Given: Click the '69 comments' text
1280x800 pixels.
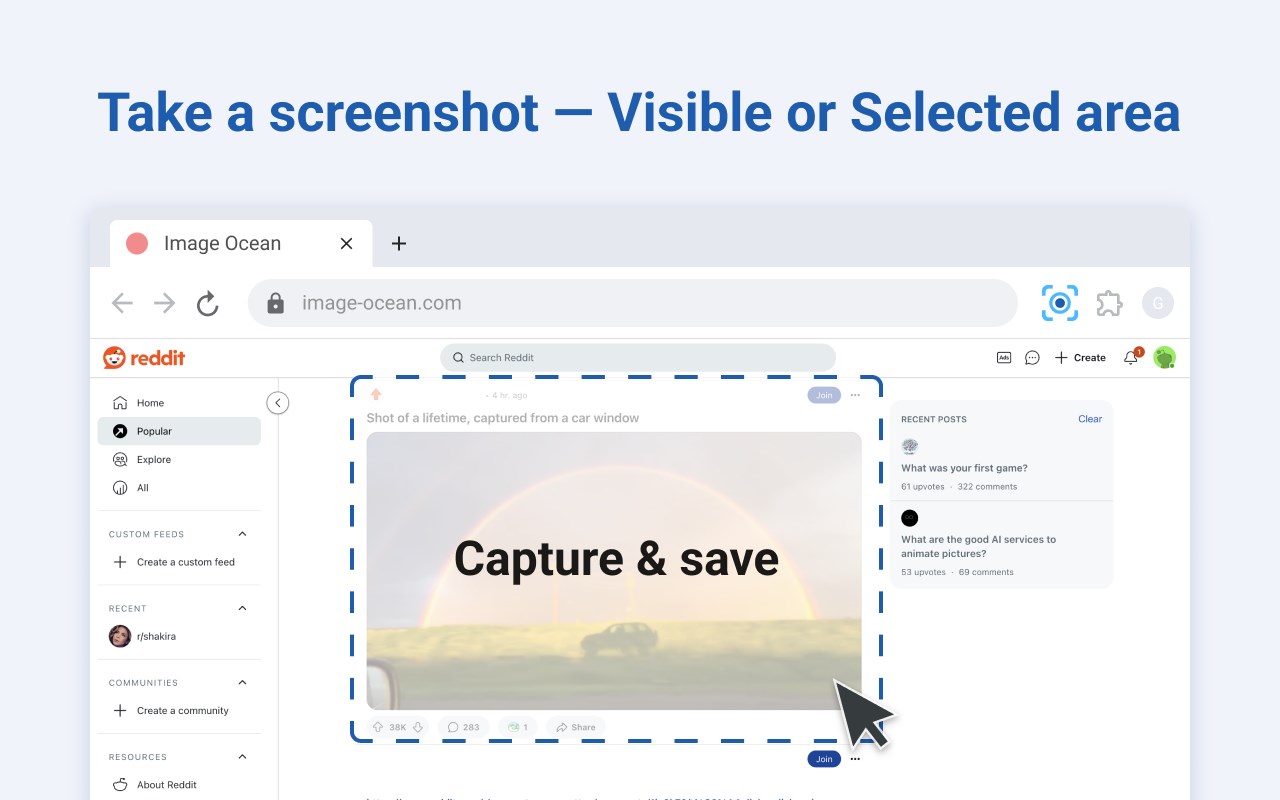Looking at the screenshot, I should coord(986,572).
